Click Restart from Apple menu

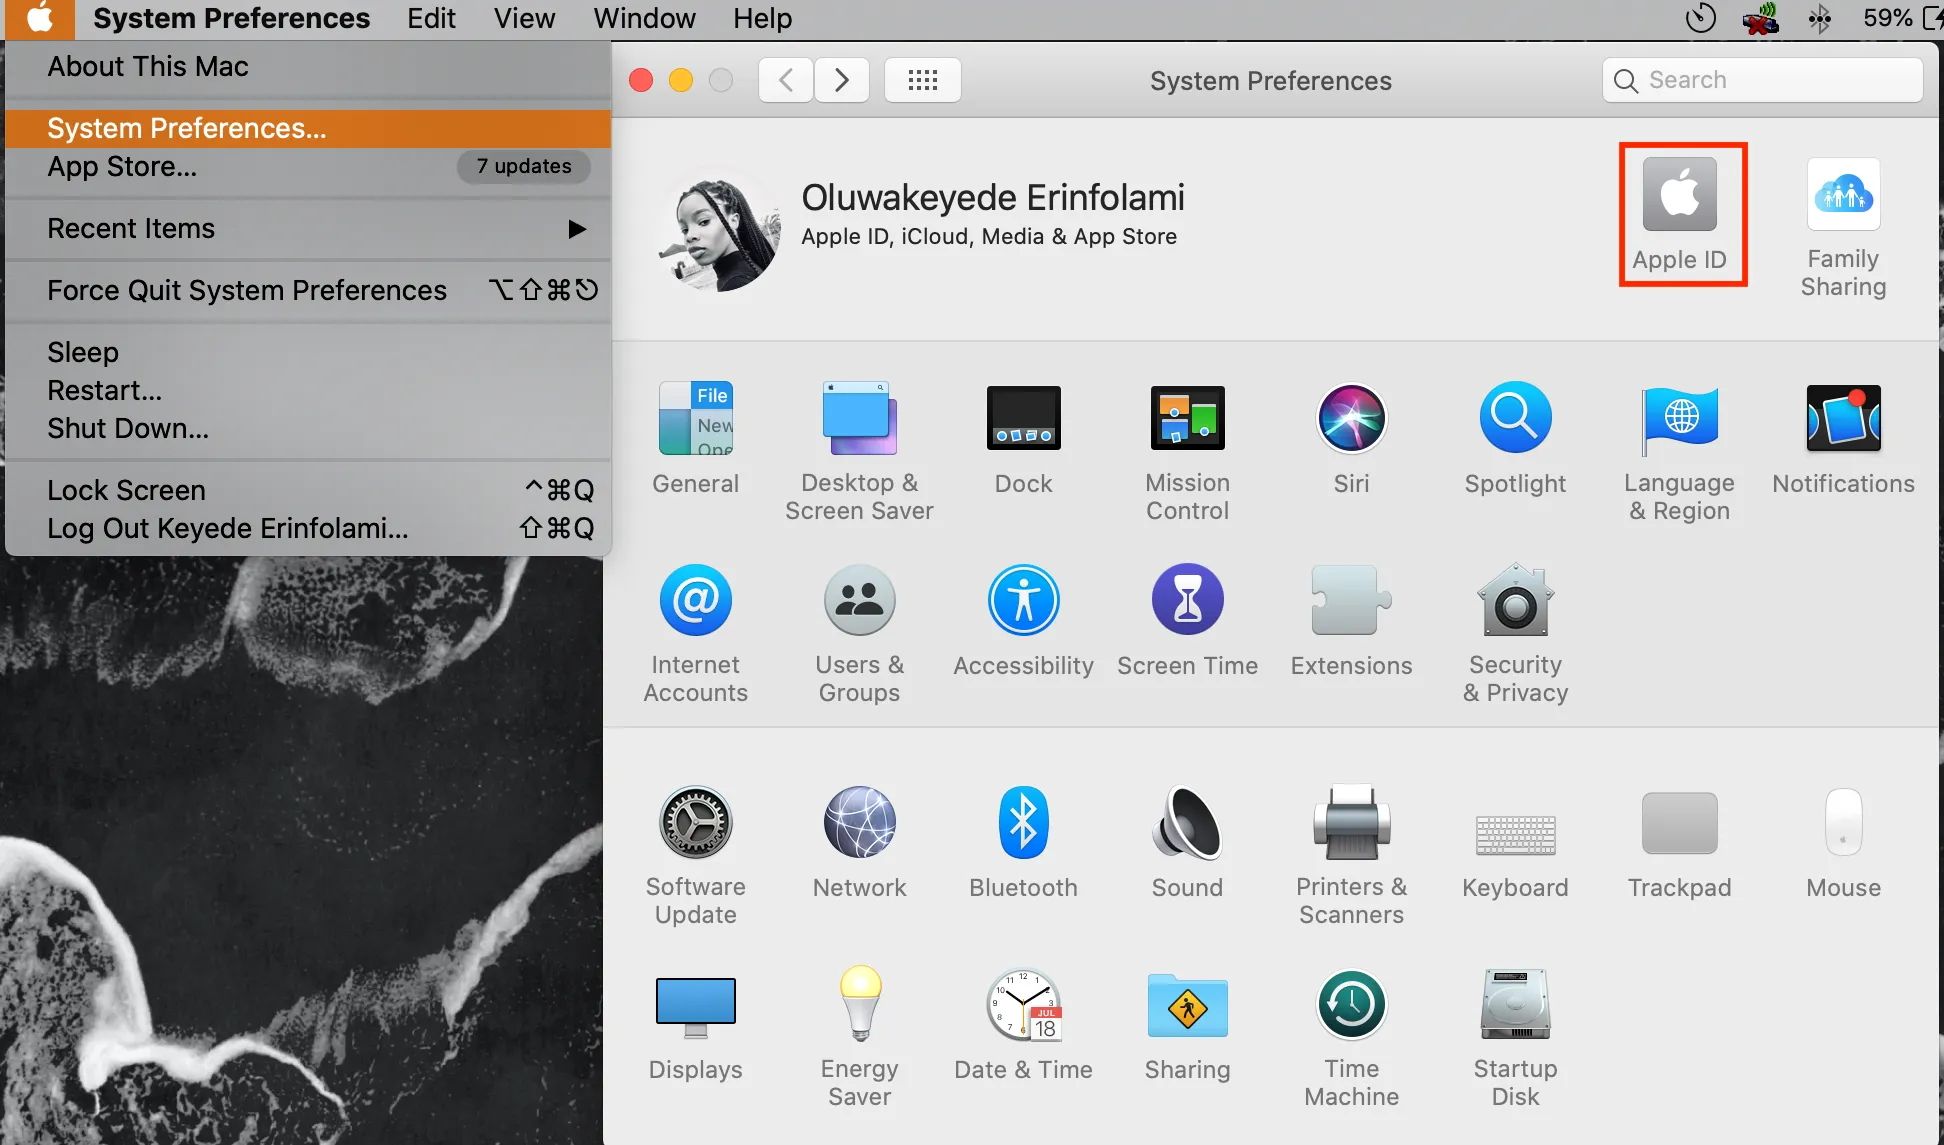[x=102, y=386]
